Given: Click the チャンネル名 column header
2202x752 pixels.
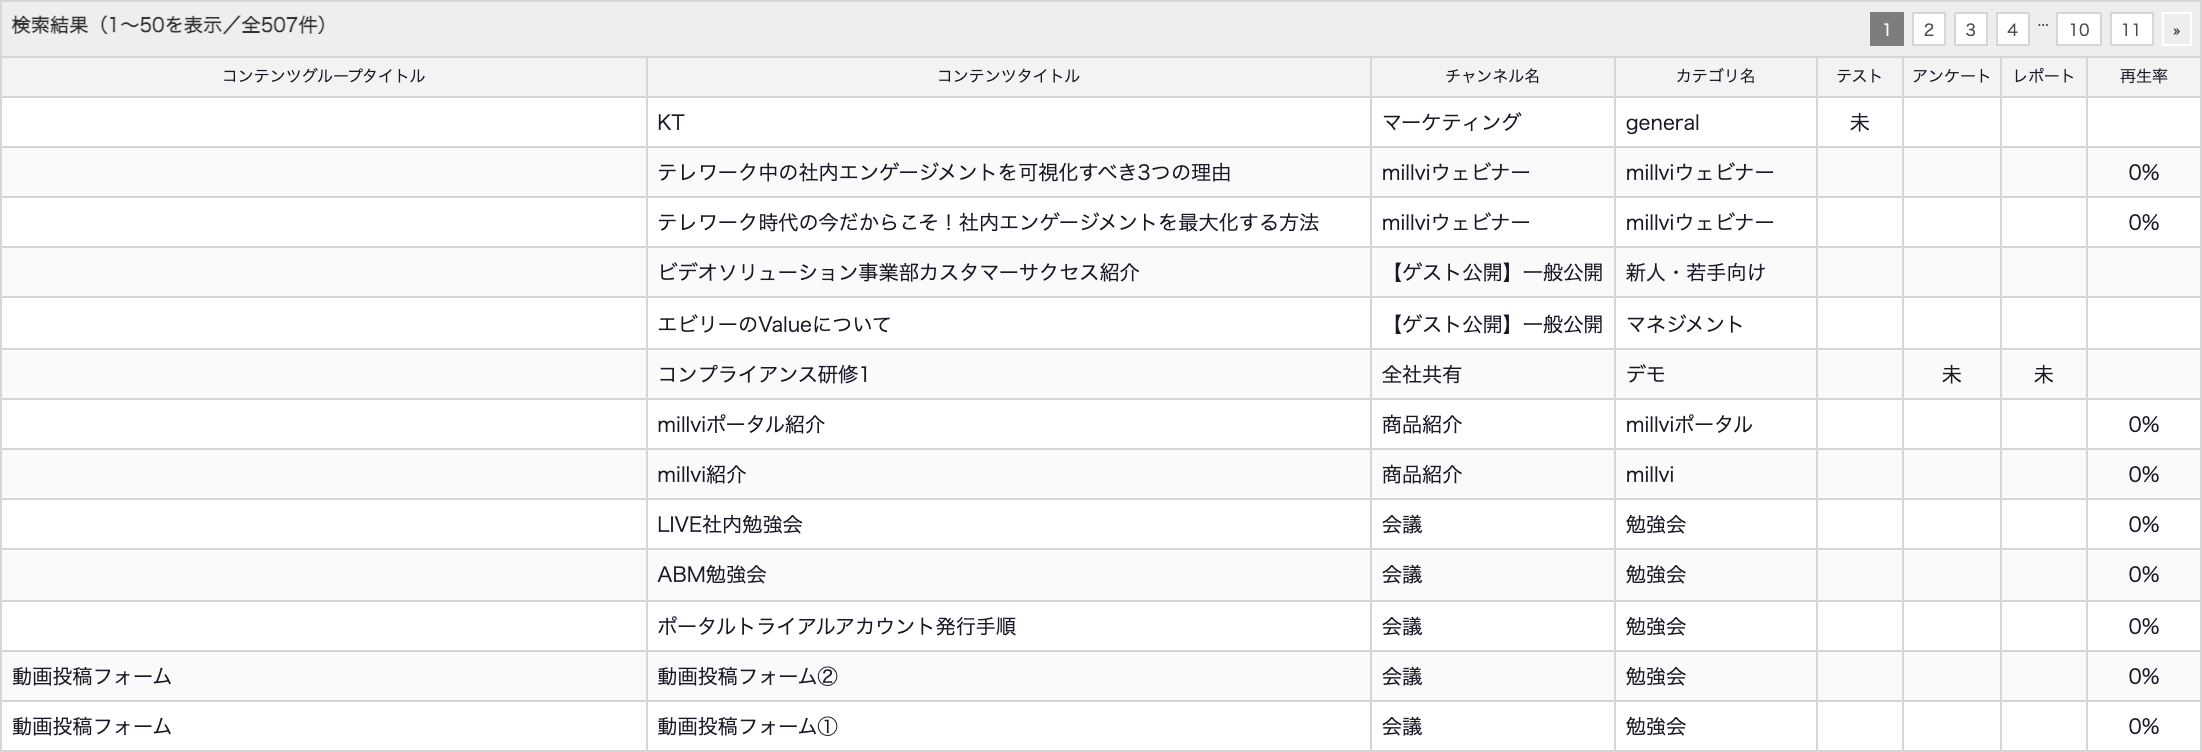Looking at the screenshot, I should (x=1492, y=76).
